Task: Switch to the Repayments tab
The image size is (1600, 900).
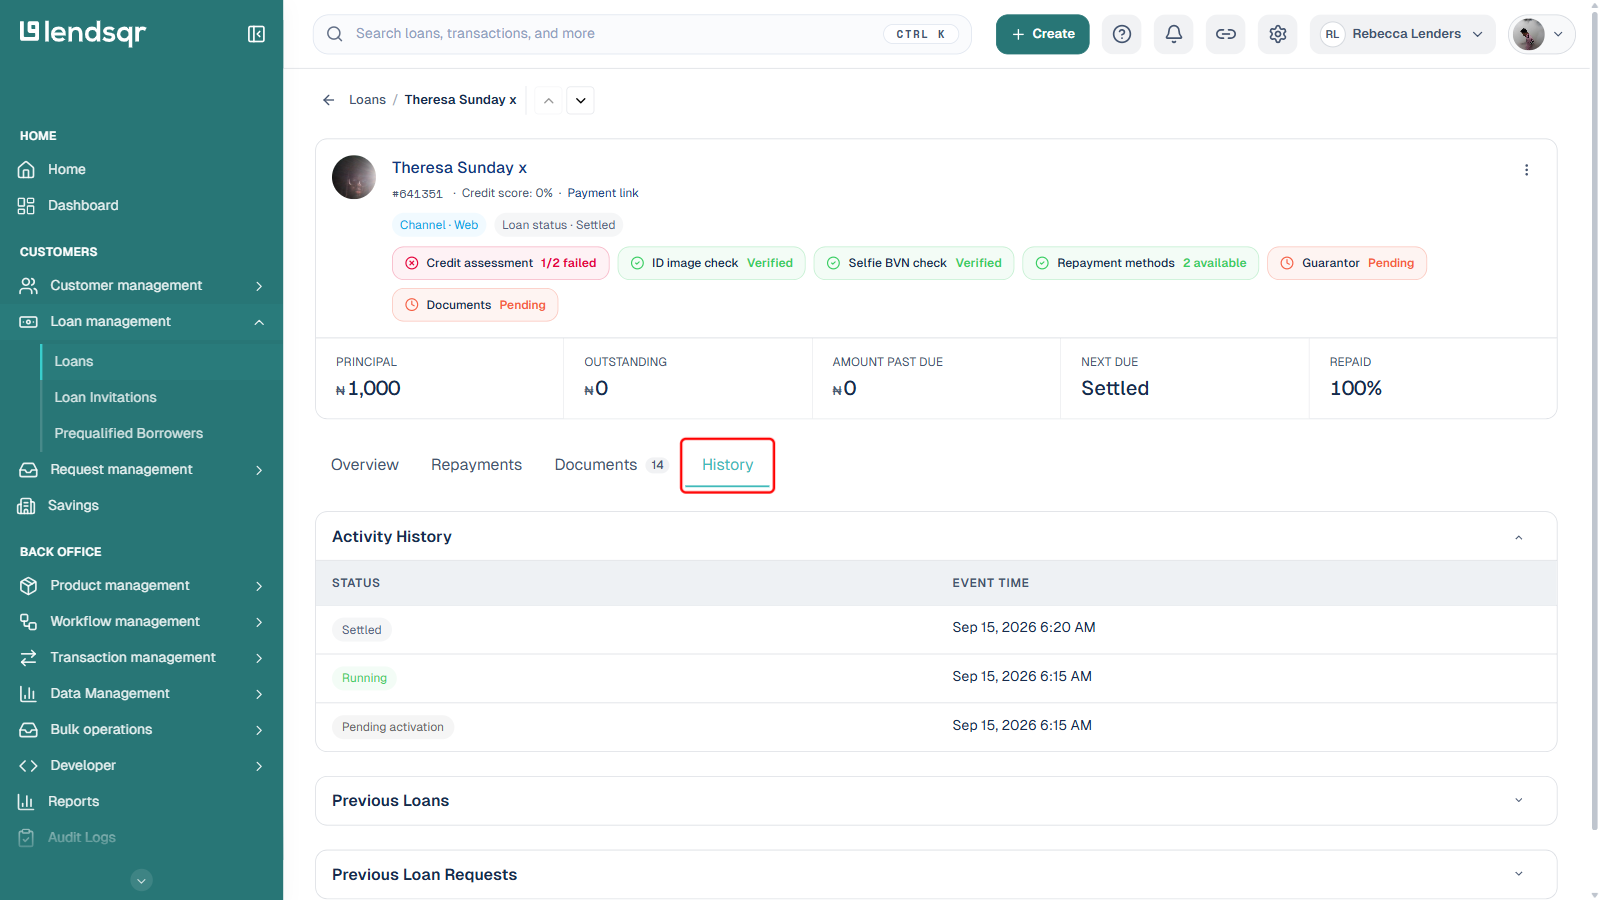Action: [476, 465]
